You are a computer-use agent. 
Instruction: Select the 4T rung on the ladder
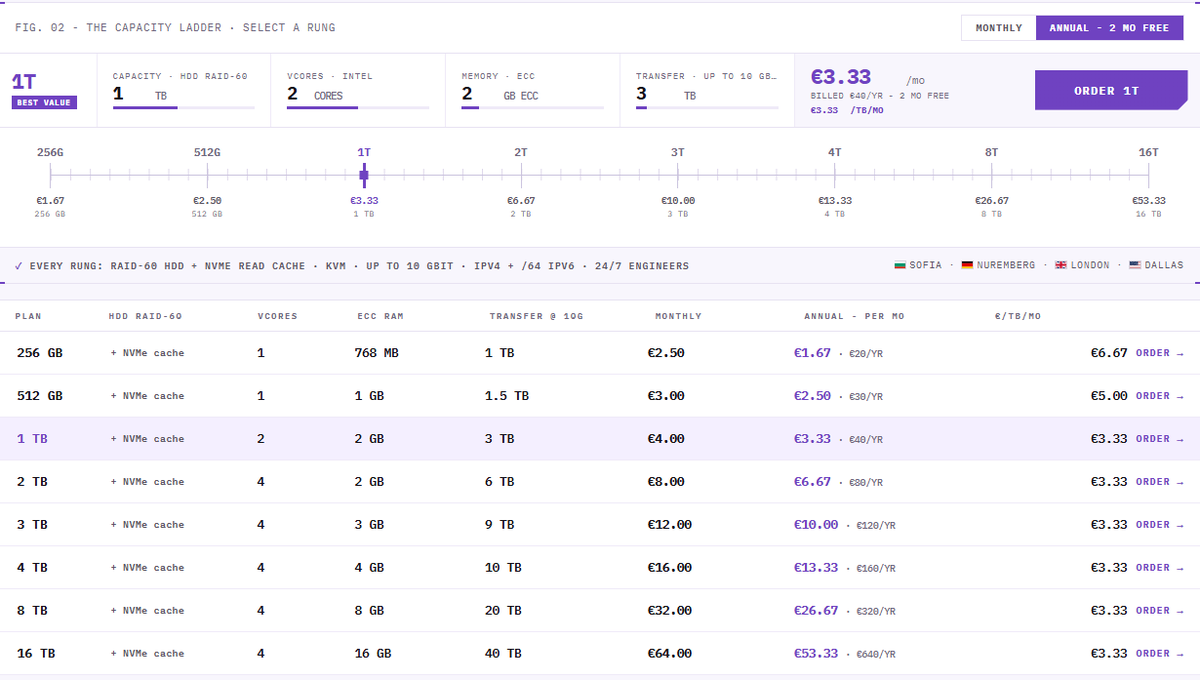[x=835, y=152]
